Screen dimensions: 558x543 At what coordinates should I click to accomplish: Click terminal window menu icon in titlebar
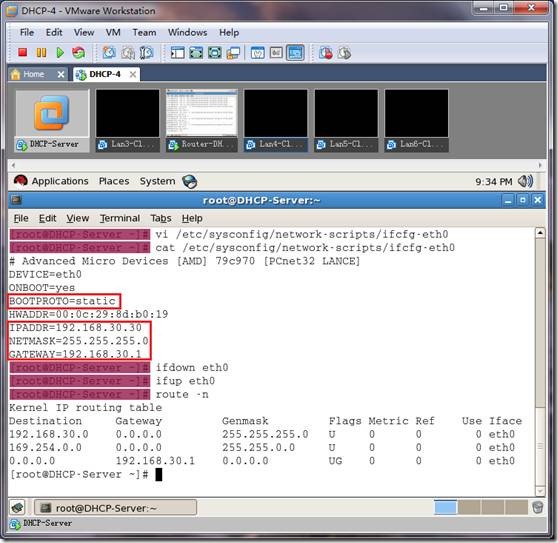[16, 200]
